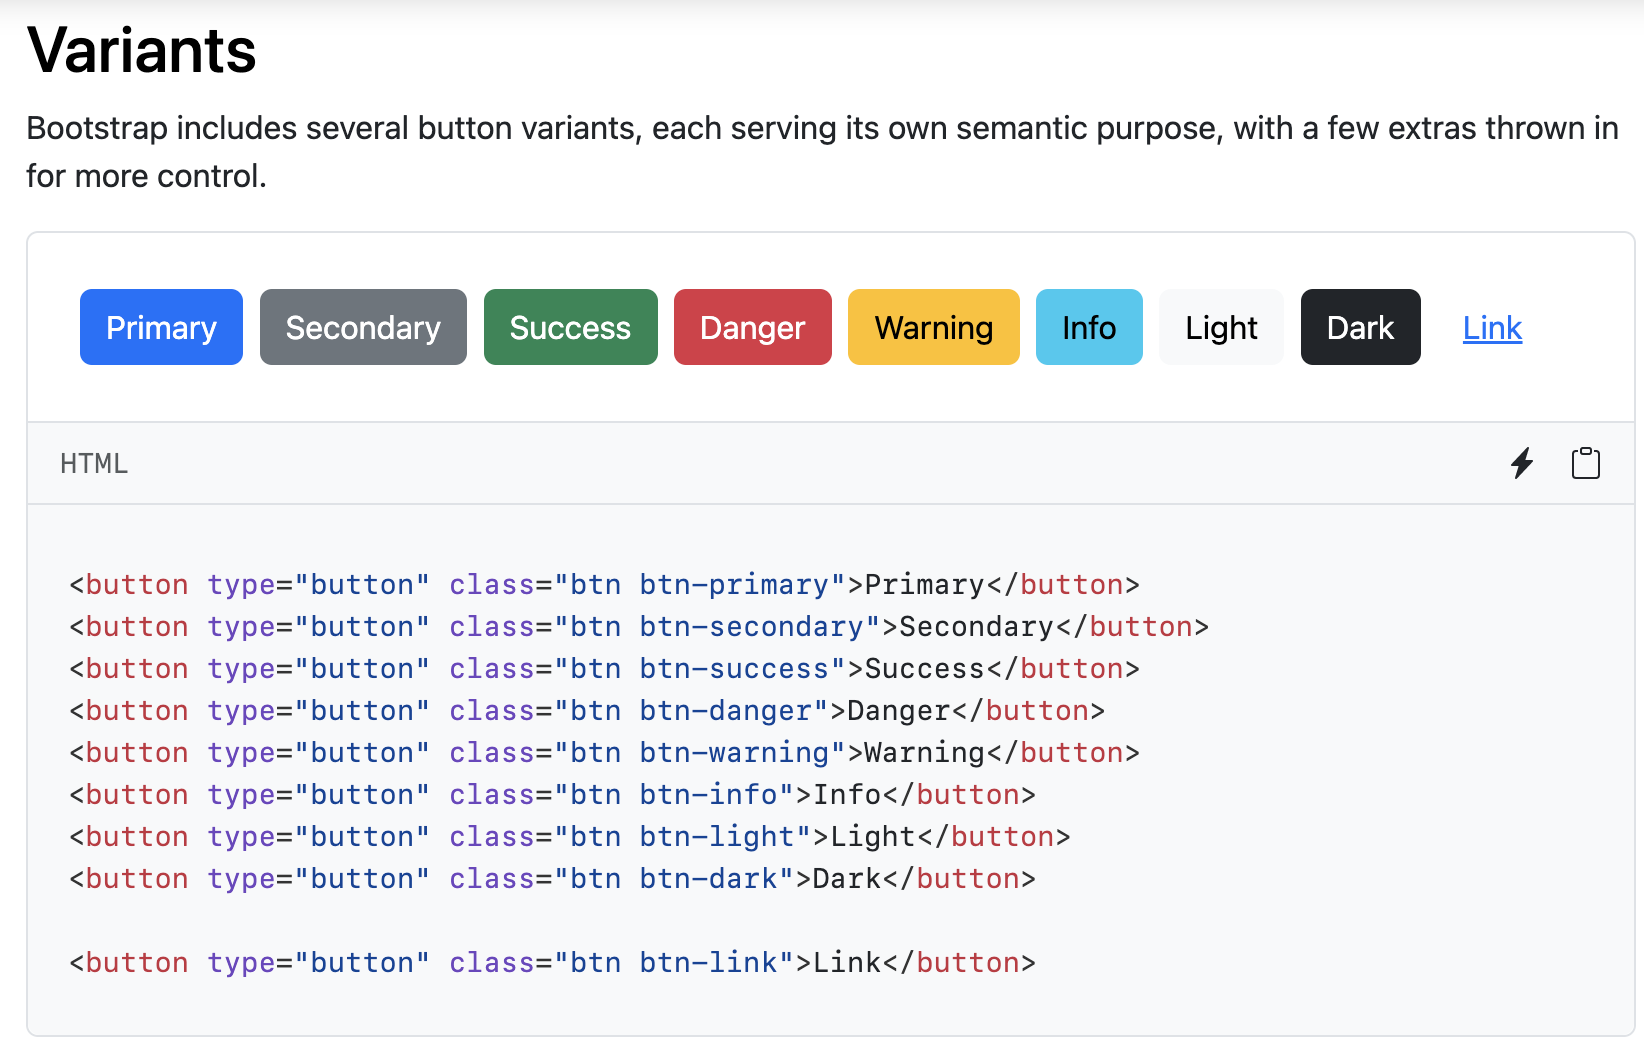Image resolution: width=1644 pixels, height=1050 pixels.
Task: Click the lightning bolt StackBlitz icon
Action: click(x=1522, y=463)
